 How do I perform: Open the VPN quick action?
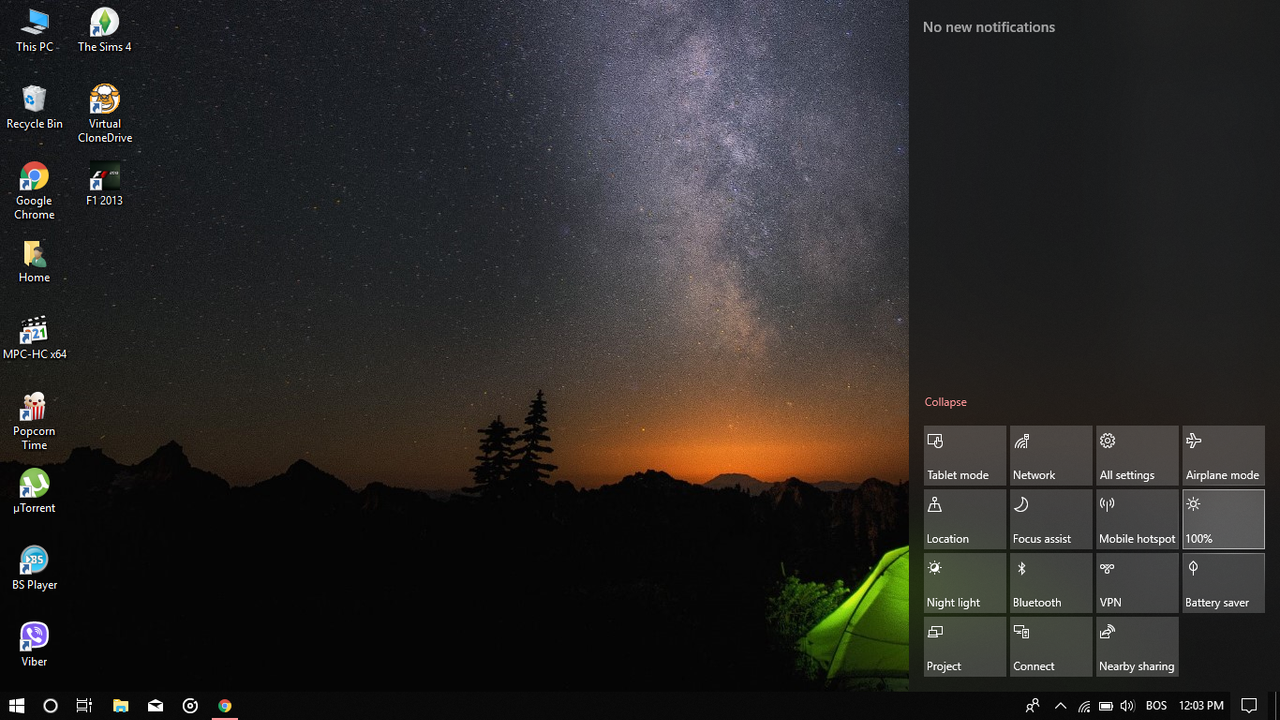coord(1137,583)
